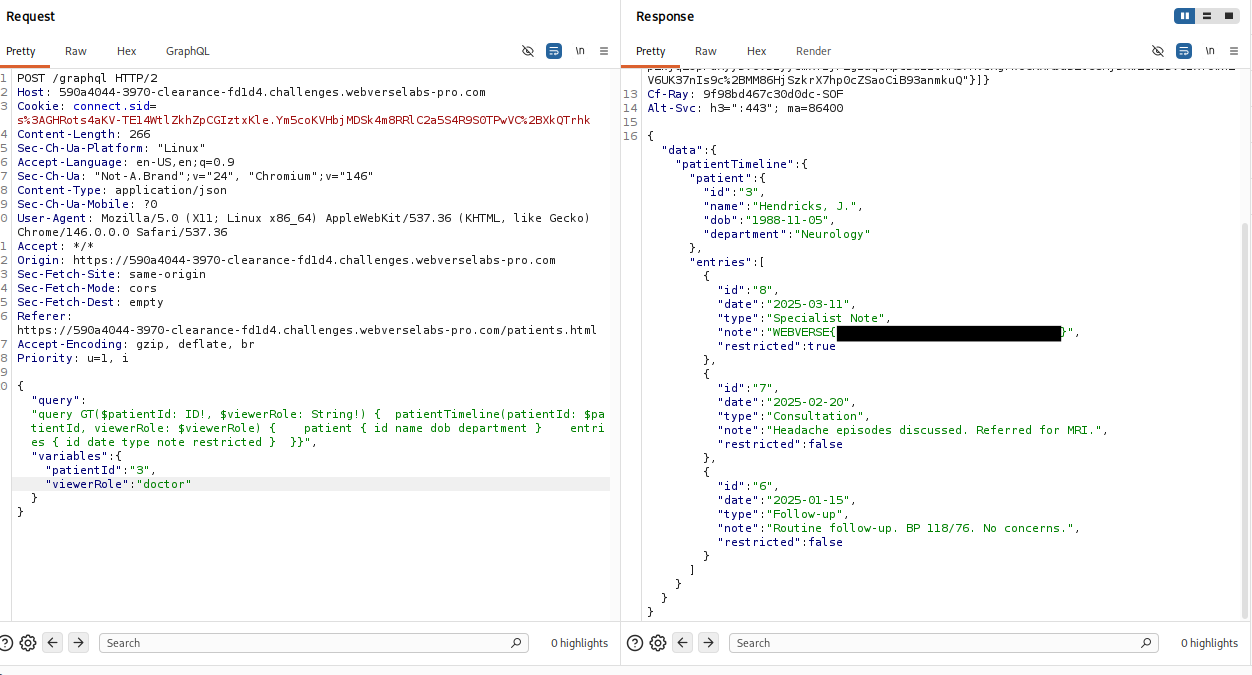Image resolution: width=1252 pixels, height=675 pixels.
Task: Toggle \n newline display in Response panel
Action: click(x=1210, y=51)
